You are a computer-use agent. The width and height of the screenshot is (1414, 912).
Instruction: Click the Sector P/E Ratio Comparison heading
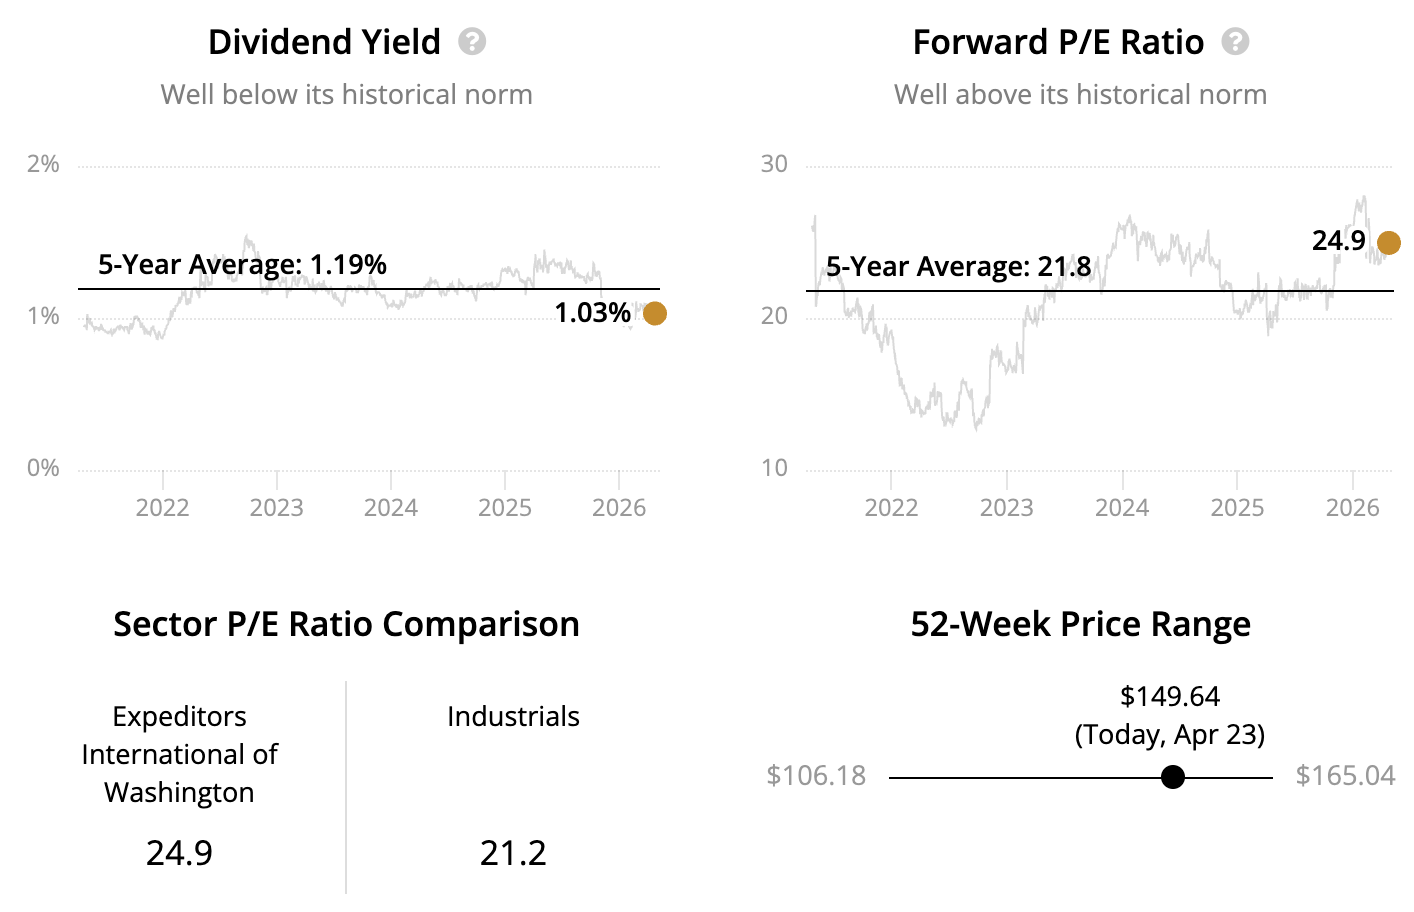(346, 624)
